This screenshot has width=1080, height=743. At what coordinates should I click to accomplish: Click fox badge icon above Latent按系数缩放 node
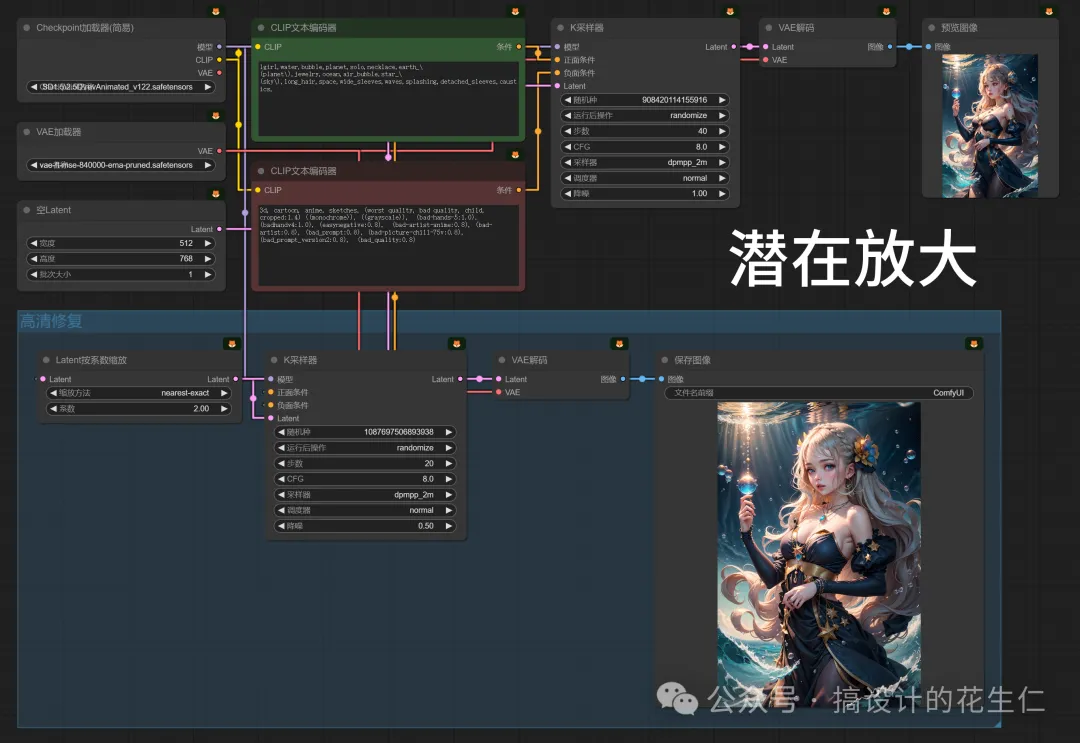point(232,344)
